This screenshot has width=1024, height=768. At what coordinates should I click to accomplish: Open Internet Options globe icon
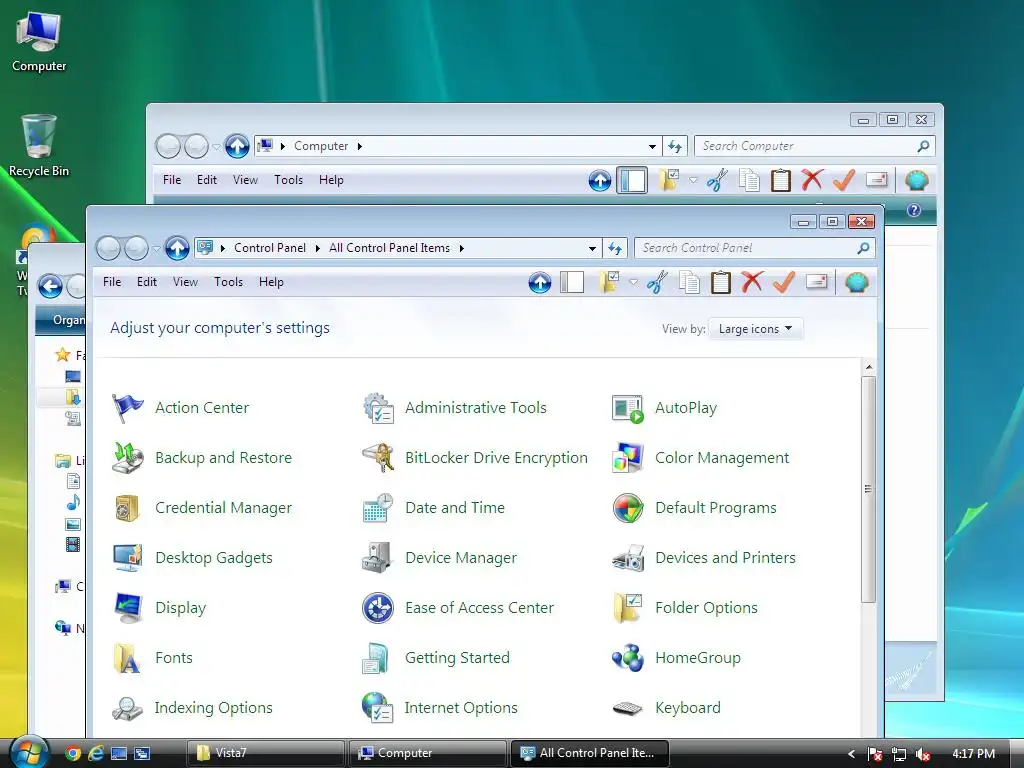click(378, 708)
